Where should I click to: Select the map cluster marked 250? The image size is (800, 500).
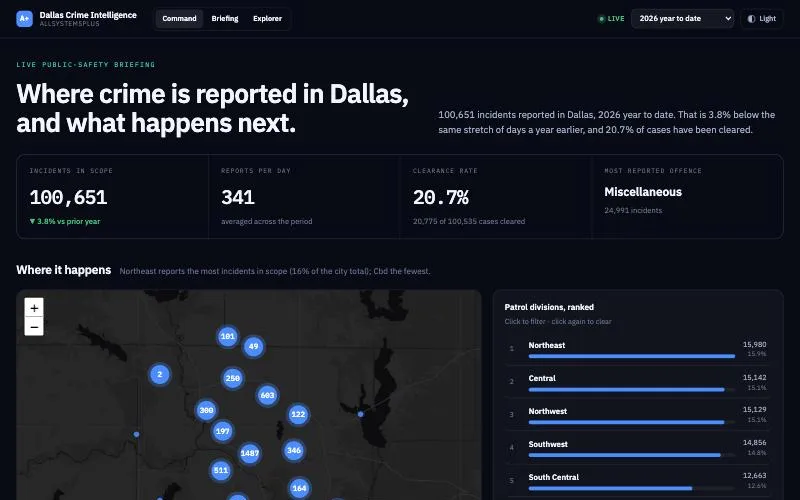coord(233,378)
